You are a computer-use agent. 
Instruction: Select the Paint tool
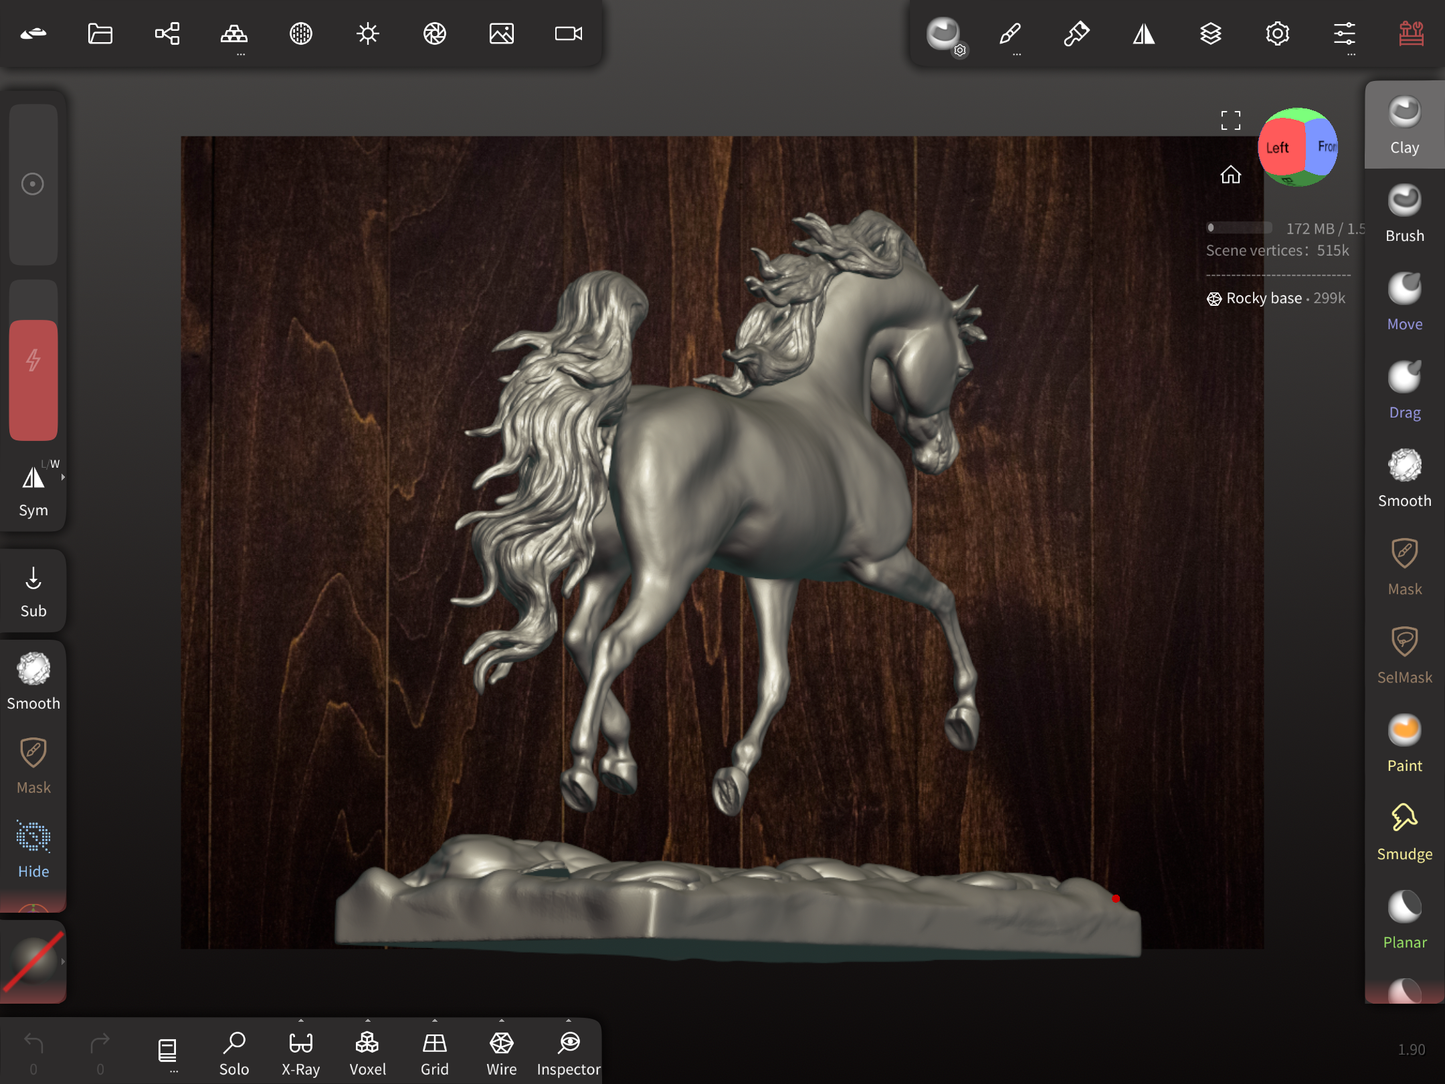1404,744
